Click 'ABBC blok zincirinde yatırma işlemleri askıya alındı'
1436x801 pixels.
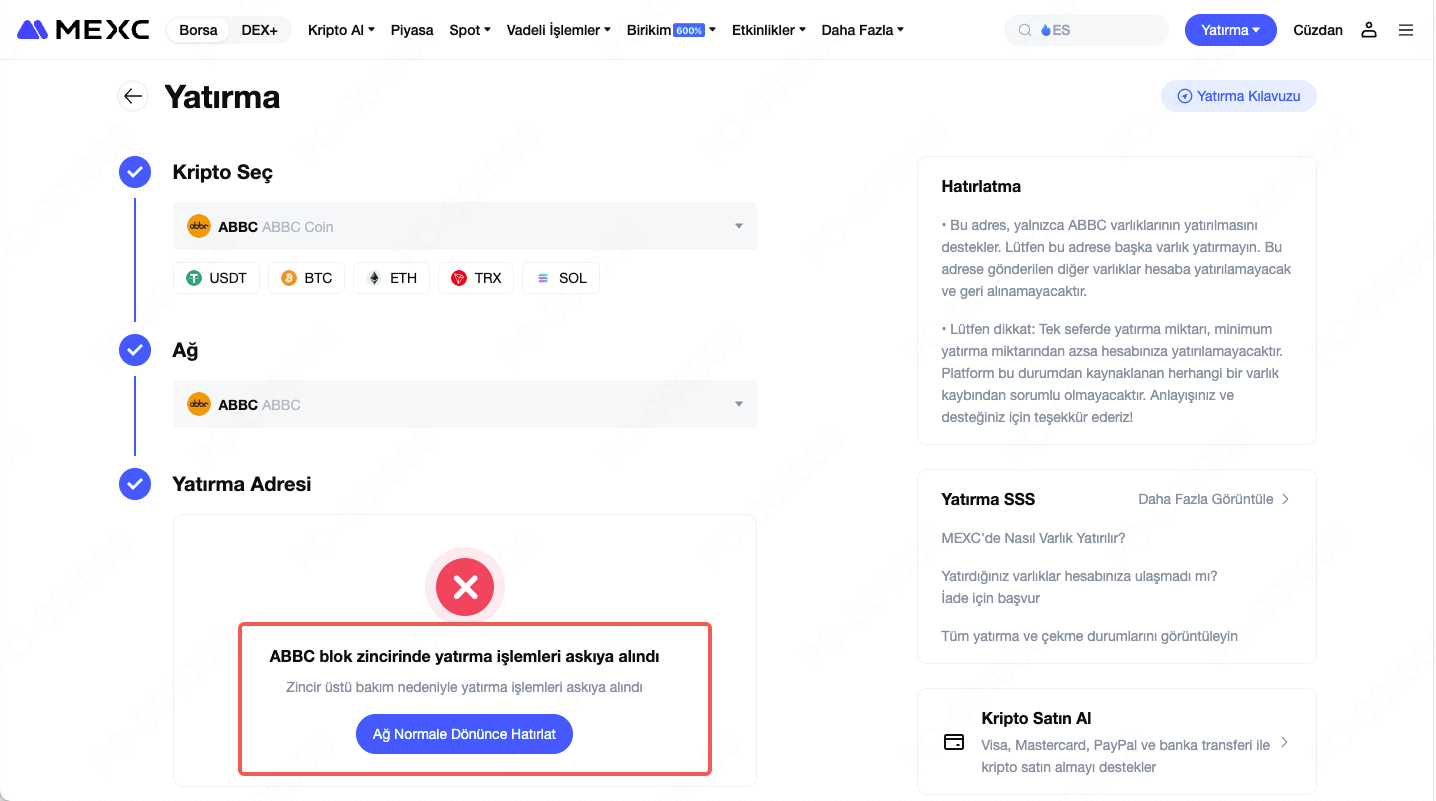click(465, 656)
